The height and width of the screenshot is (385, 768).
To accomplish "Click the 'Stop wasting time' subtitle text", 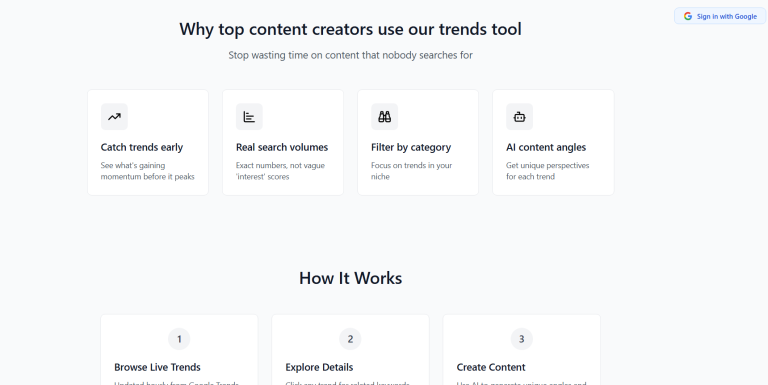I will (x=350, y=55).
